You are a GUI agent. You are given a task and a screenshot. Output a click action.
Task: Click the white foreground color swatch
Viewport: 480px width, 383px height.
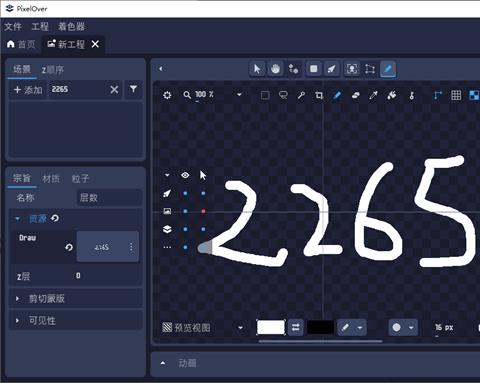click(271, 327)
